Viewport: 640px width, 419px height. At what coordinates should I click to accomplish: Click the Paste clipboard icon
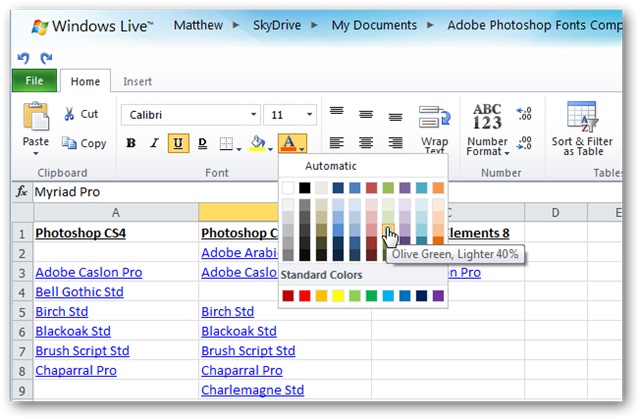36,116
